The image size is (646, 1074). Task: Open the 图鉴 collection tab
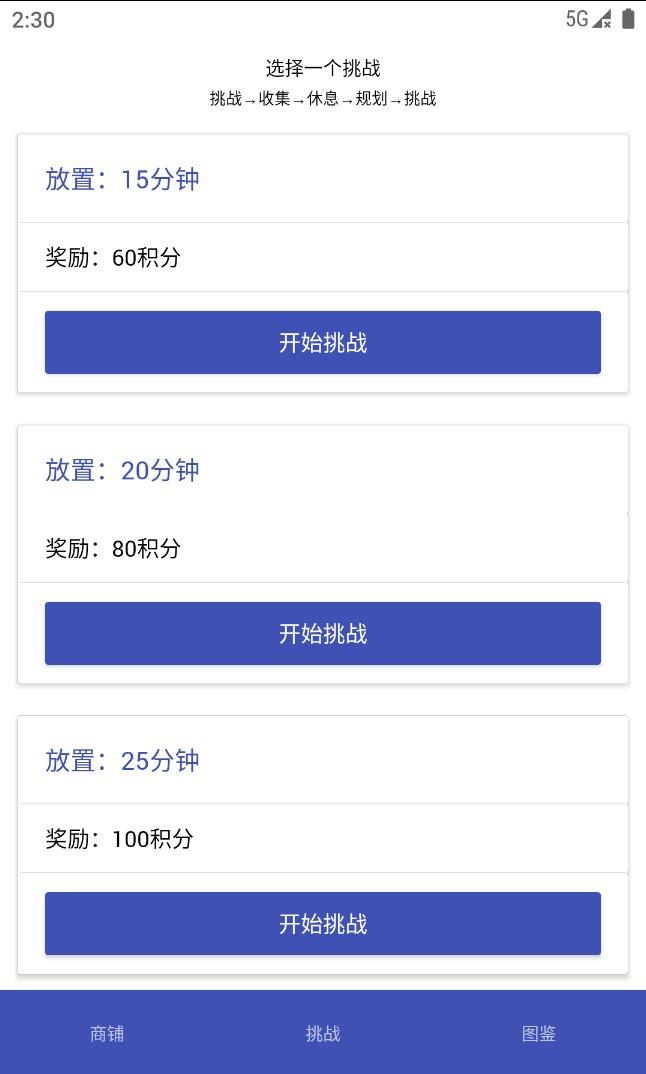pos(538,1033)
